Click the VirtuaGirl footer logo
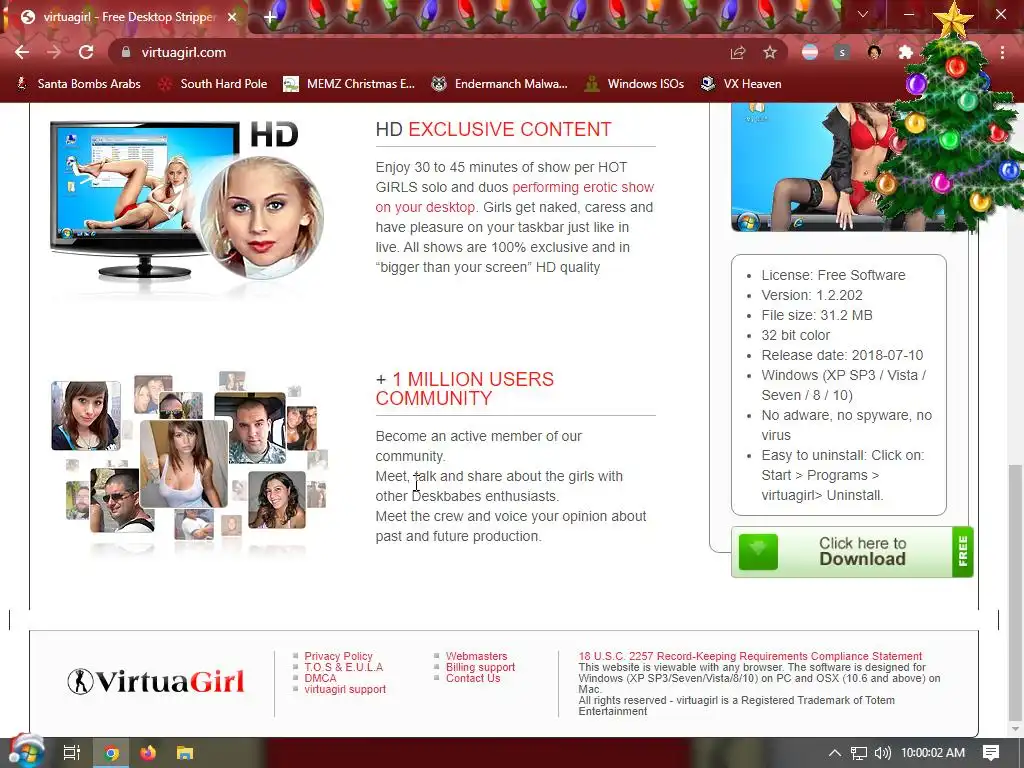Screen dimensions: 1024x768 pos(156,681)
